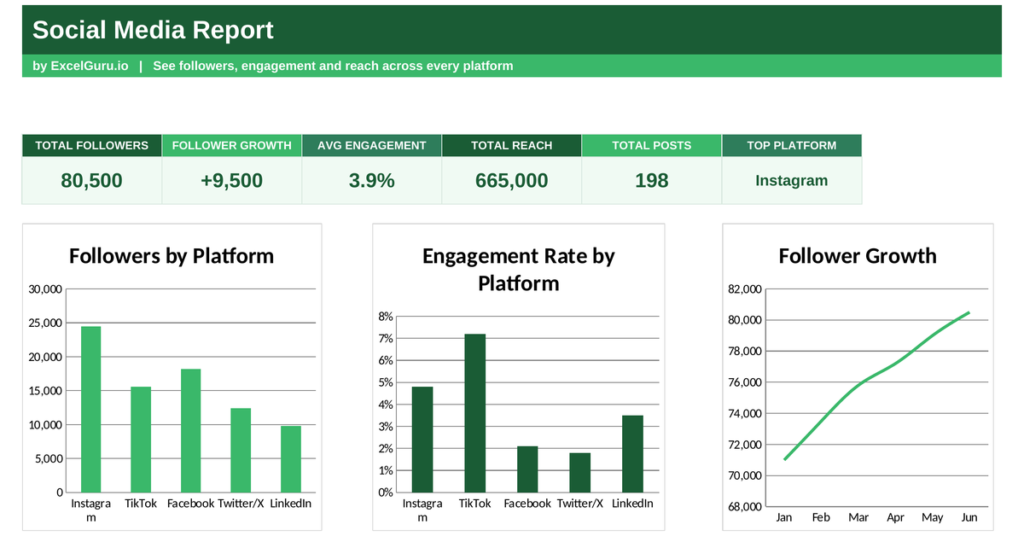1024x536 pixels.
Task: Select Twitter/X bar in Engagement Rate chart
Action: coord(580,473)
